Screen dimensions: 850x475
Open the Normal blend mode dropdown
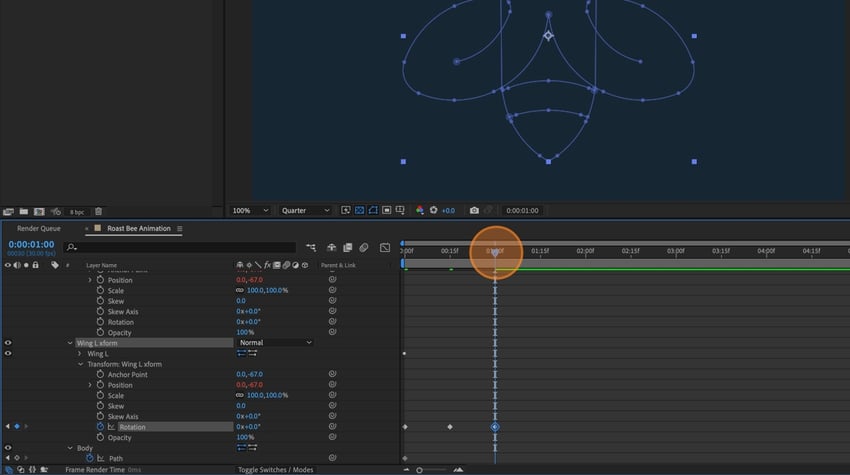pyautogui.click(x=275, y=343)
